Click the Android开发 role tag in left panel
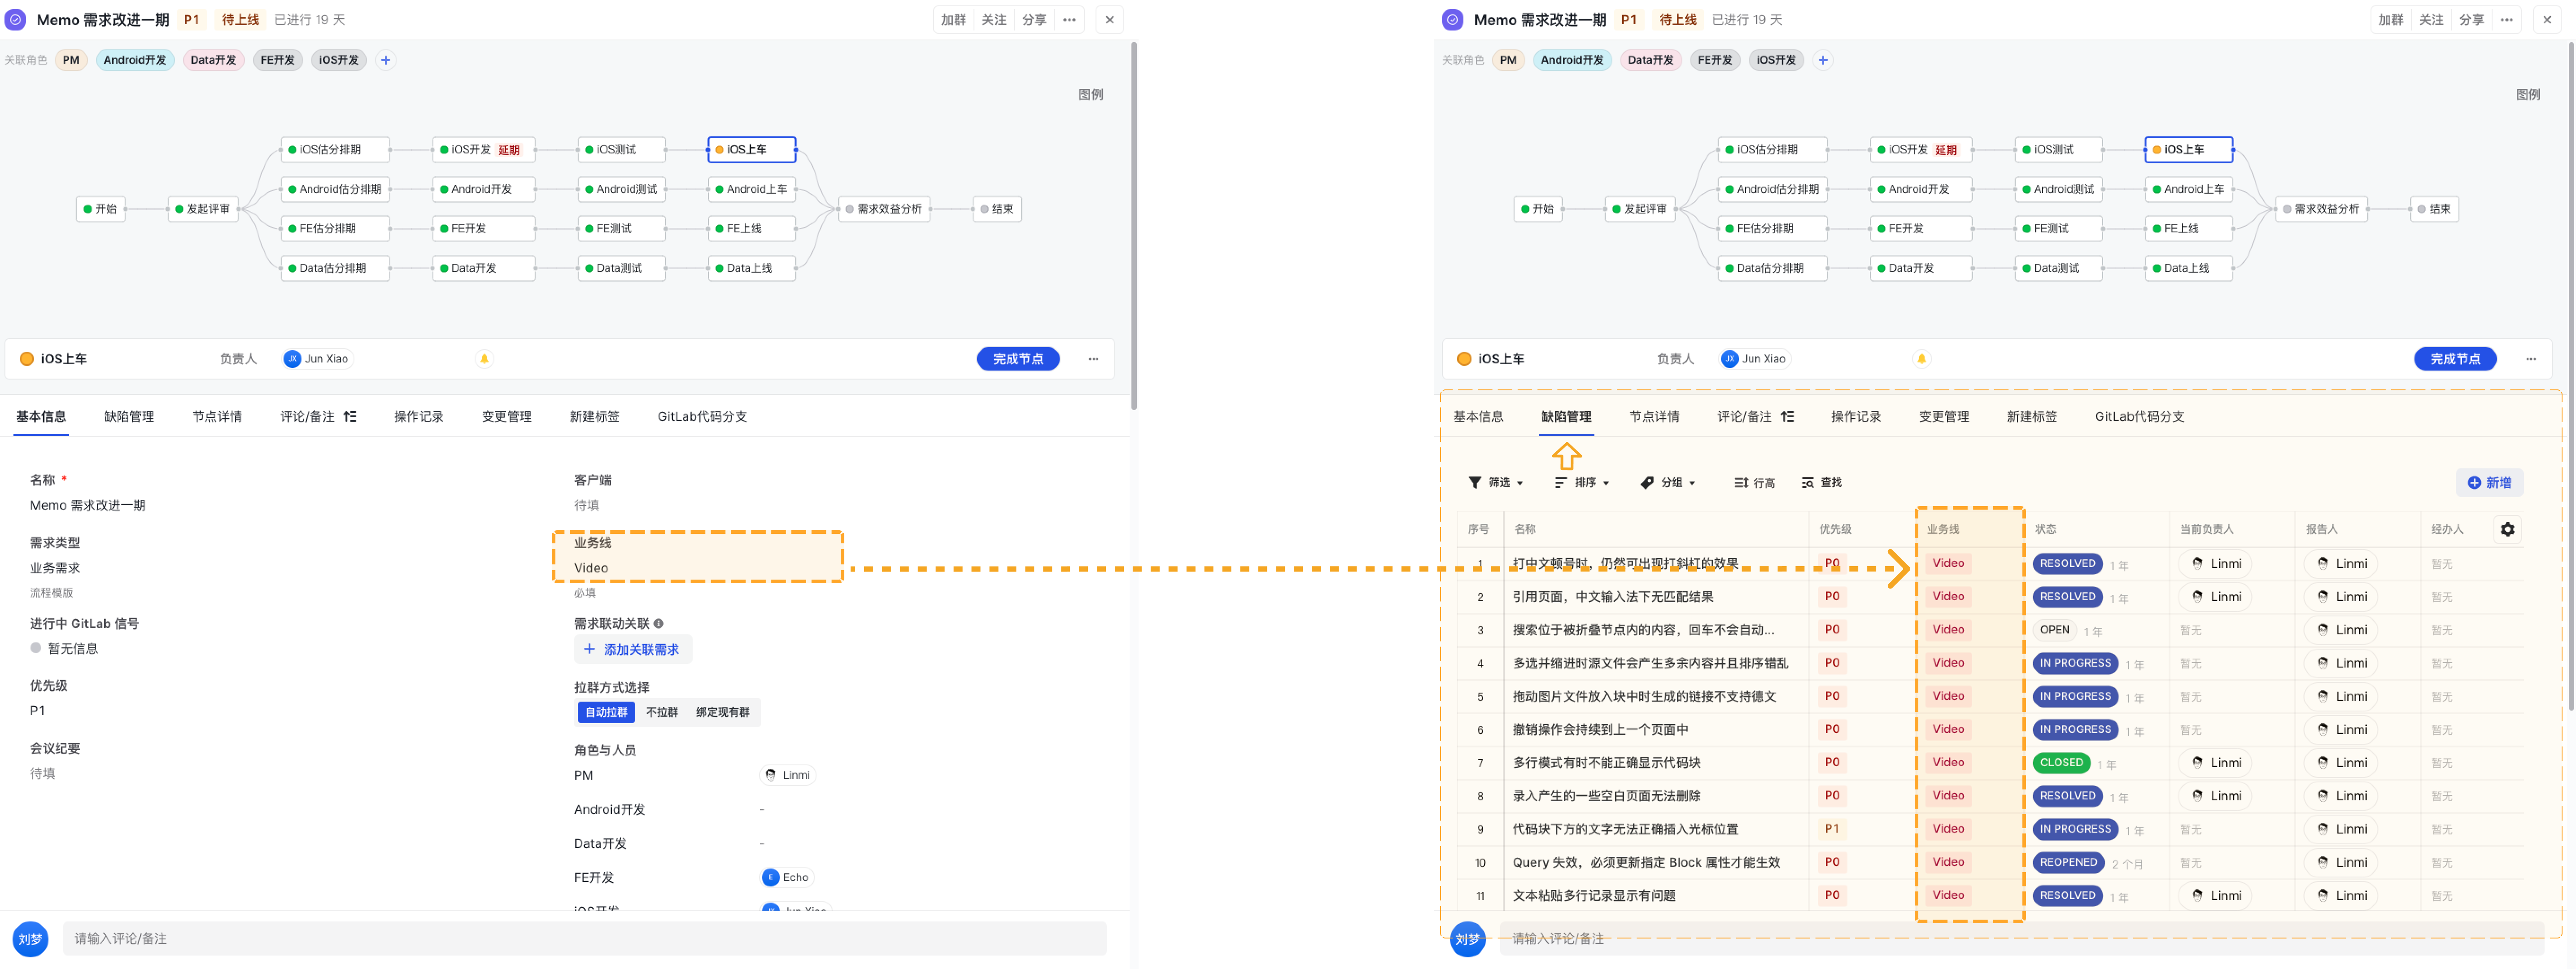Screen dimensions: 2576x969 click(x=135, y=60)
